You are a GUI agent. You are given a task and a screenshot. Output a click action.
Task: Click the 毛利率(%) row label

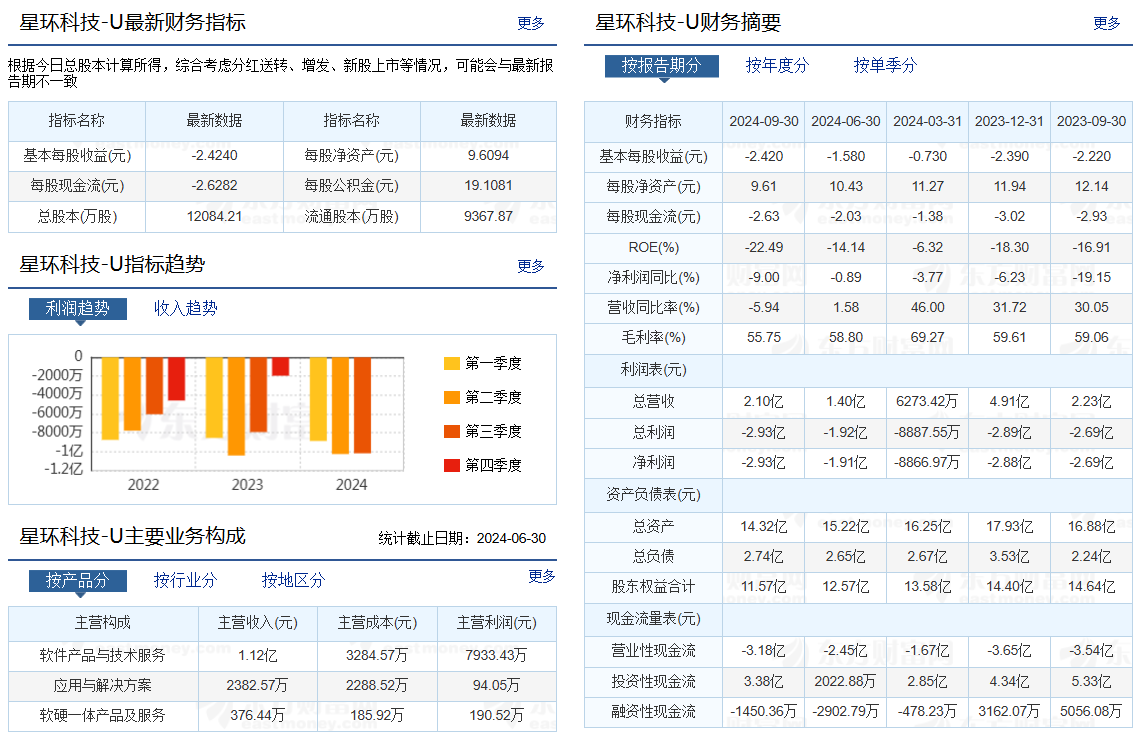pyautogui.click(x=654, y=337)
